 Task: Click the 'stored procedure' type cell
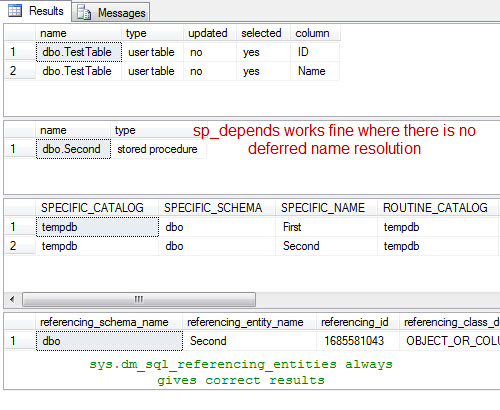pyautogui.click(x=159, y=149)
